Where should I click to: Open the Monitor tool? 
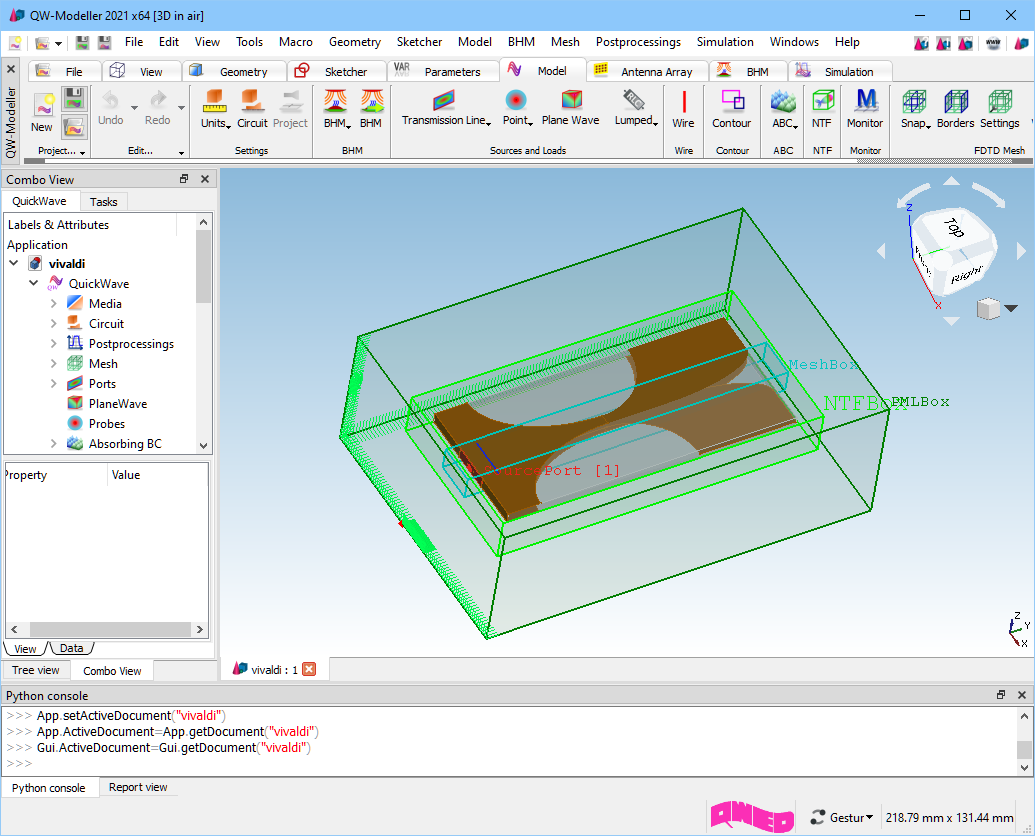coord(865,109)
